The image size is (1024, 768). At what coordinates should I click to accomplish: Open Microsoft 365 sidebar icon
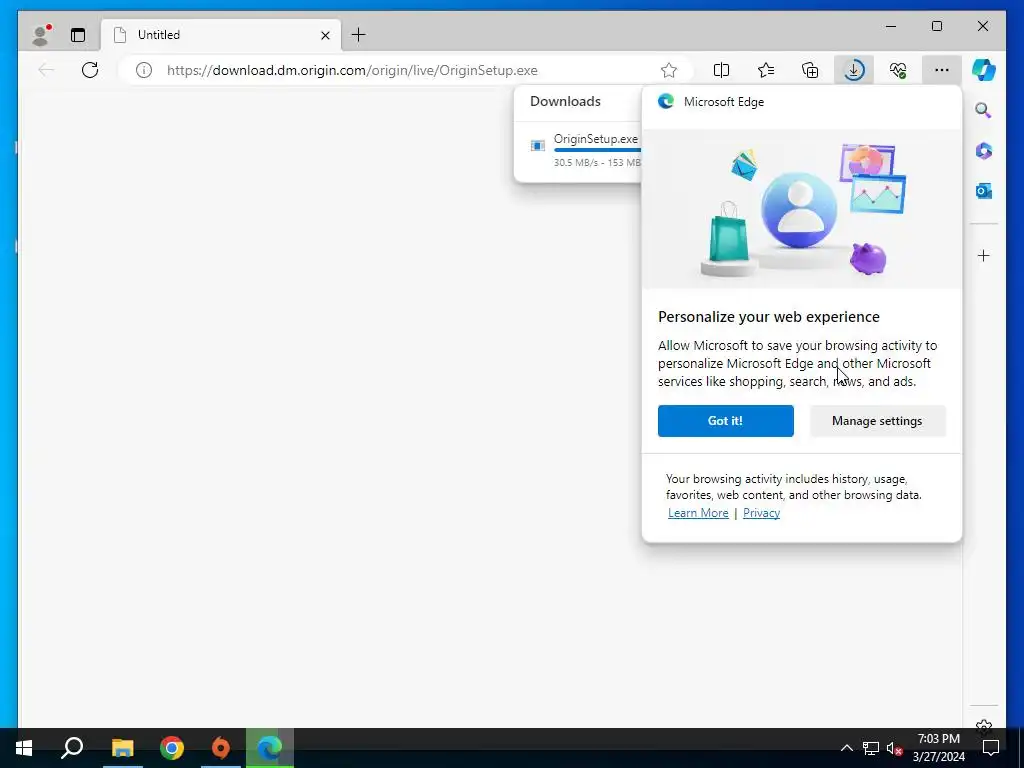[984, 151]
